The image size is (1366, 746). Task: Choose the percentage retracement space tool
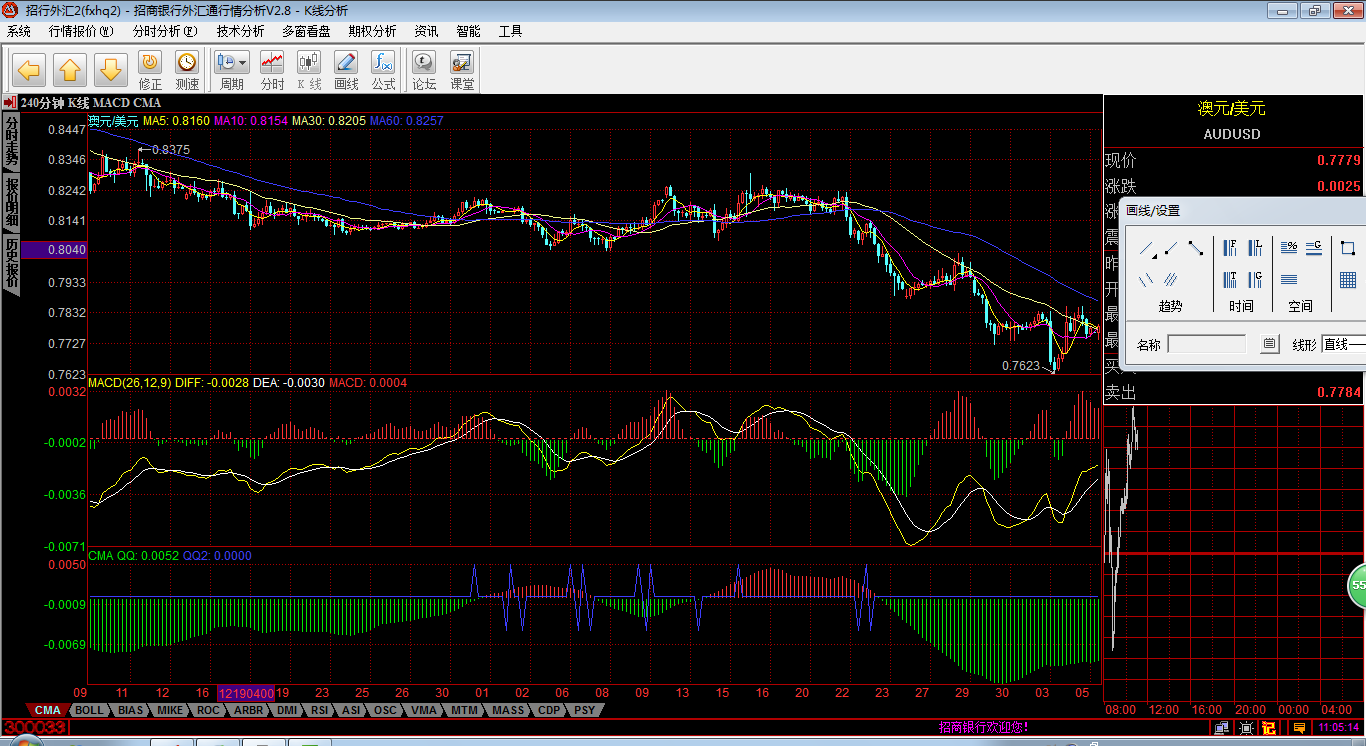[x=1289, y=247]
